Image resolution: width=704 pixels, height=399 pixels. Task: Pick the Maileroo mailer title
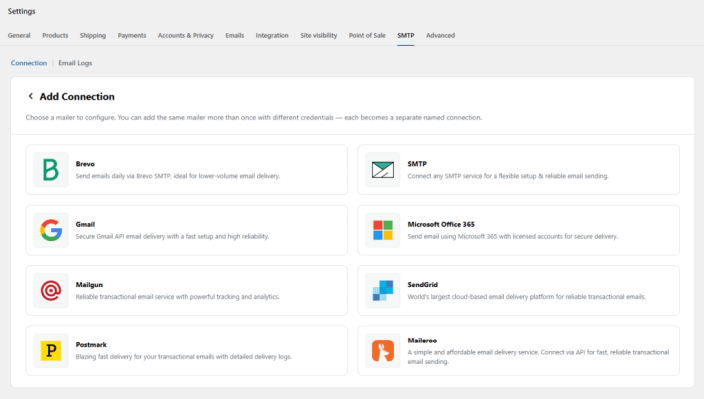click(422, 340)
